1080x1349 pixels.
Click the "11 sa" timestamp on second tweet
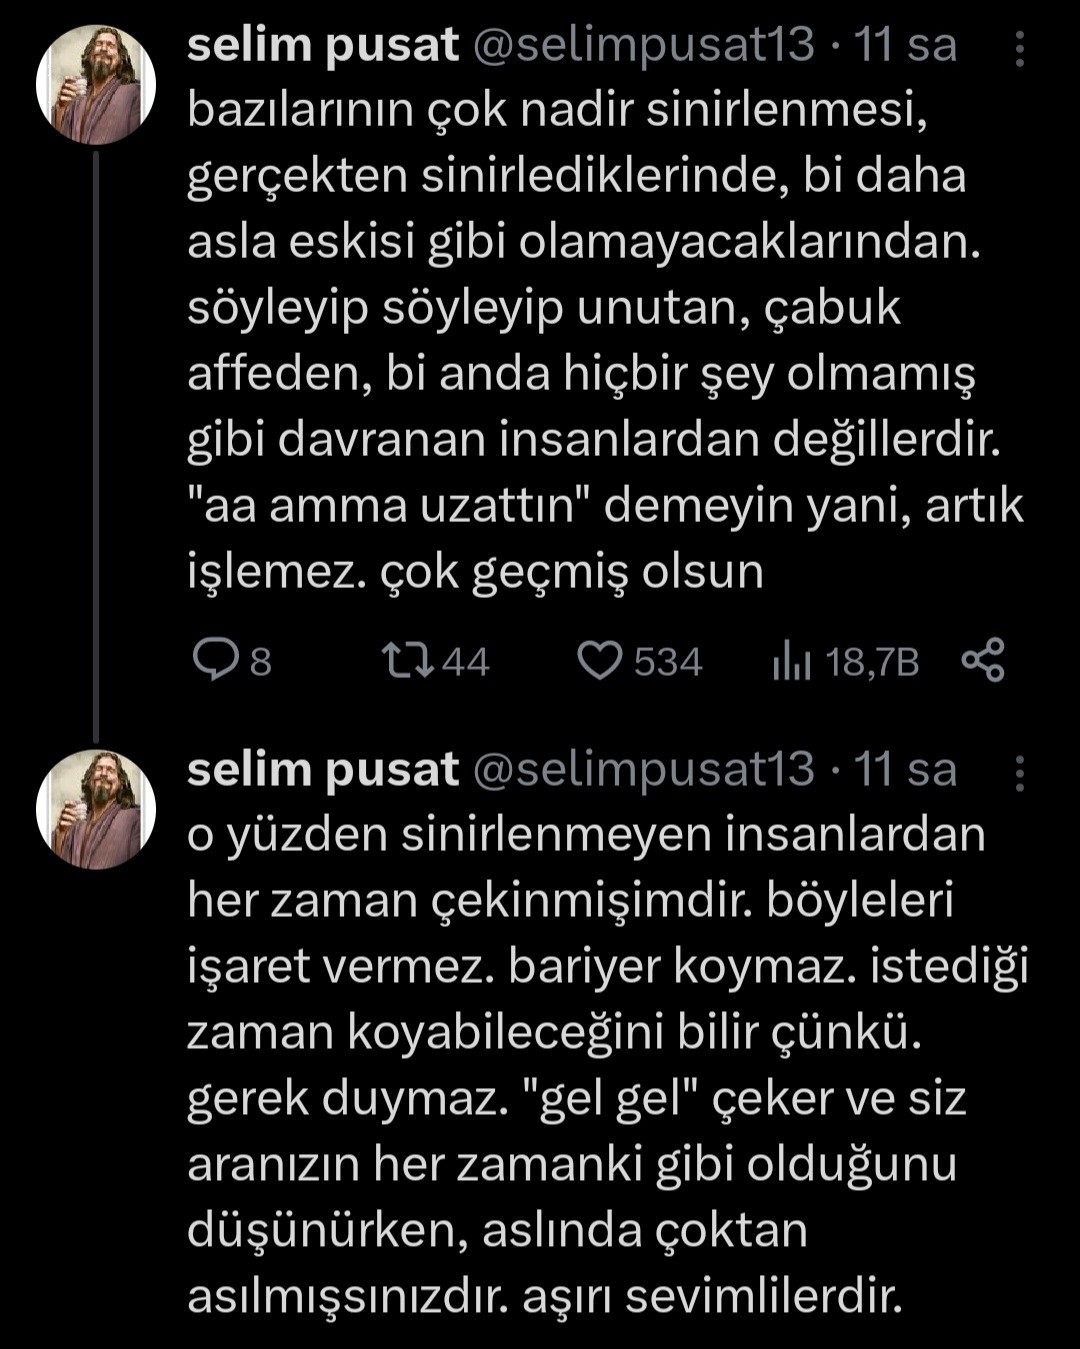(x=905, y=770)
